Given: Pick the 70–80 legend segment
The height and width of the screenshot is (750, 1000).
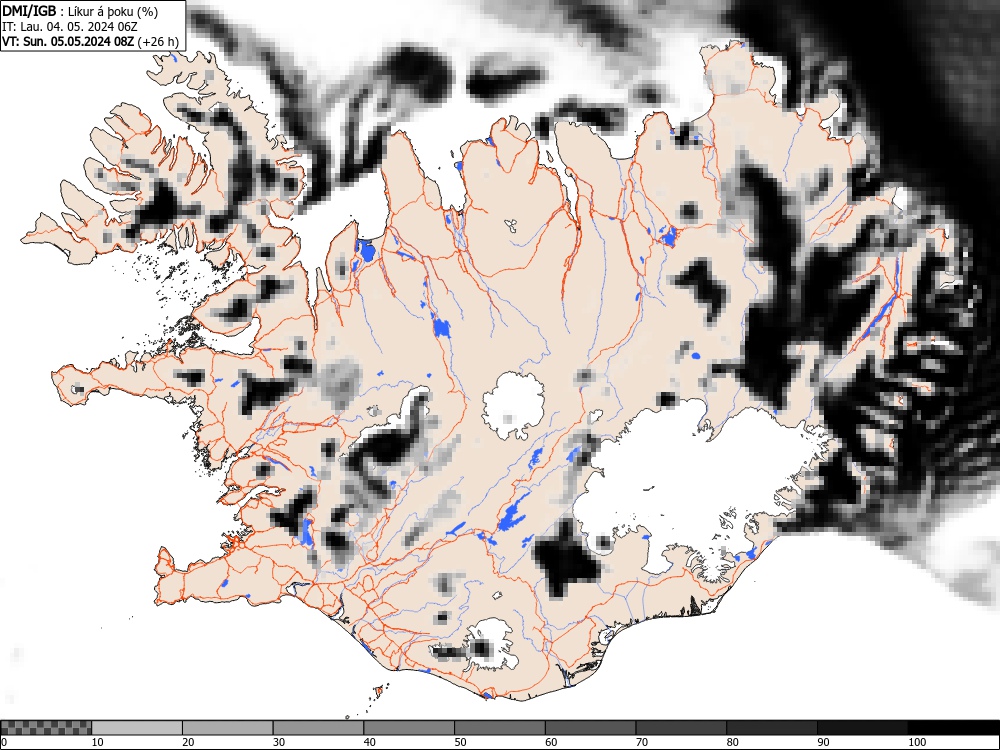Looking at the screenshot, I should click(680, 728).
